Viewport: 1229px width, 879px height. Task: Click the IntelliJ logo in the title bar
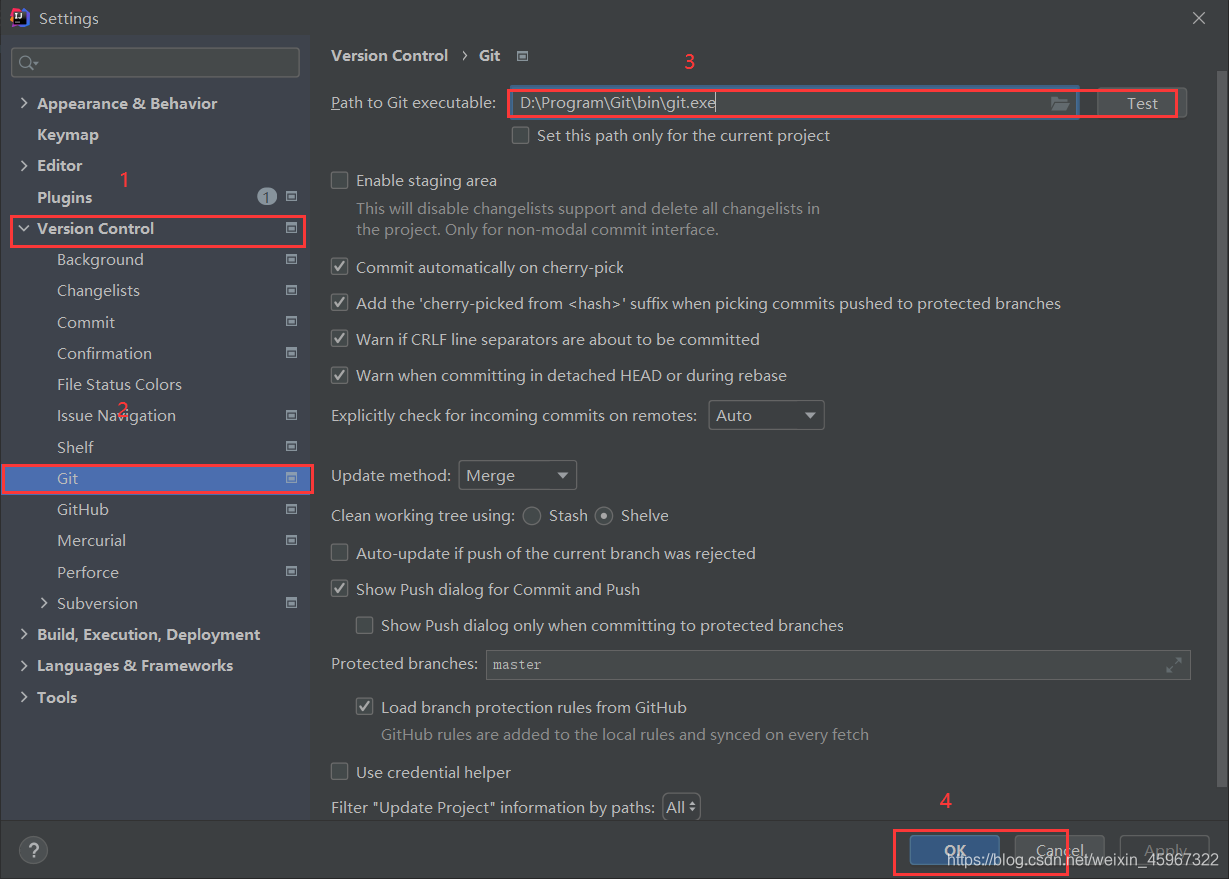pos(19,18)
